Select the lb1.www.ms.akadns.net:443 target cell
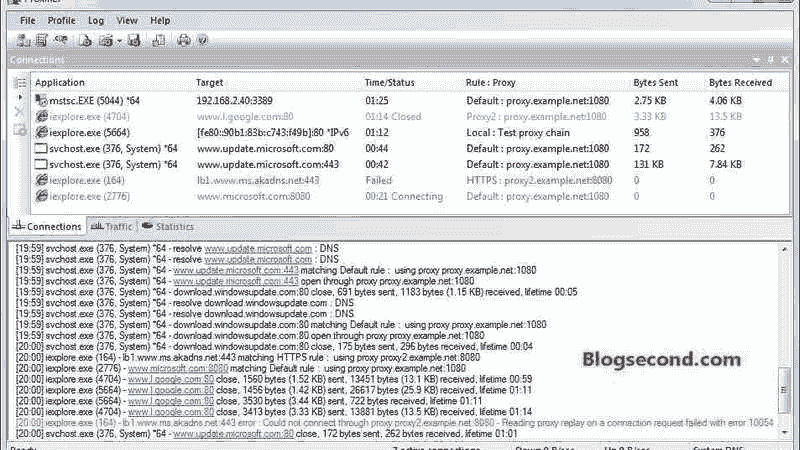This screenshot has height=450, width=800. click(x=258, y=180)
